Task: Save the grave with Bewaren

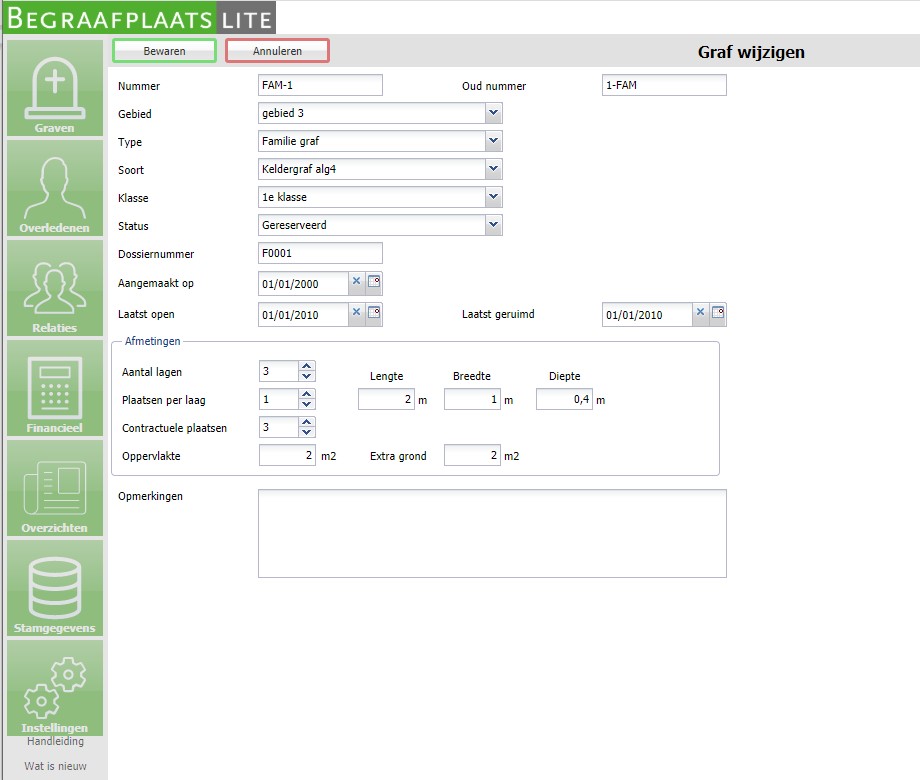Action: pos(164,51)
